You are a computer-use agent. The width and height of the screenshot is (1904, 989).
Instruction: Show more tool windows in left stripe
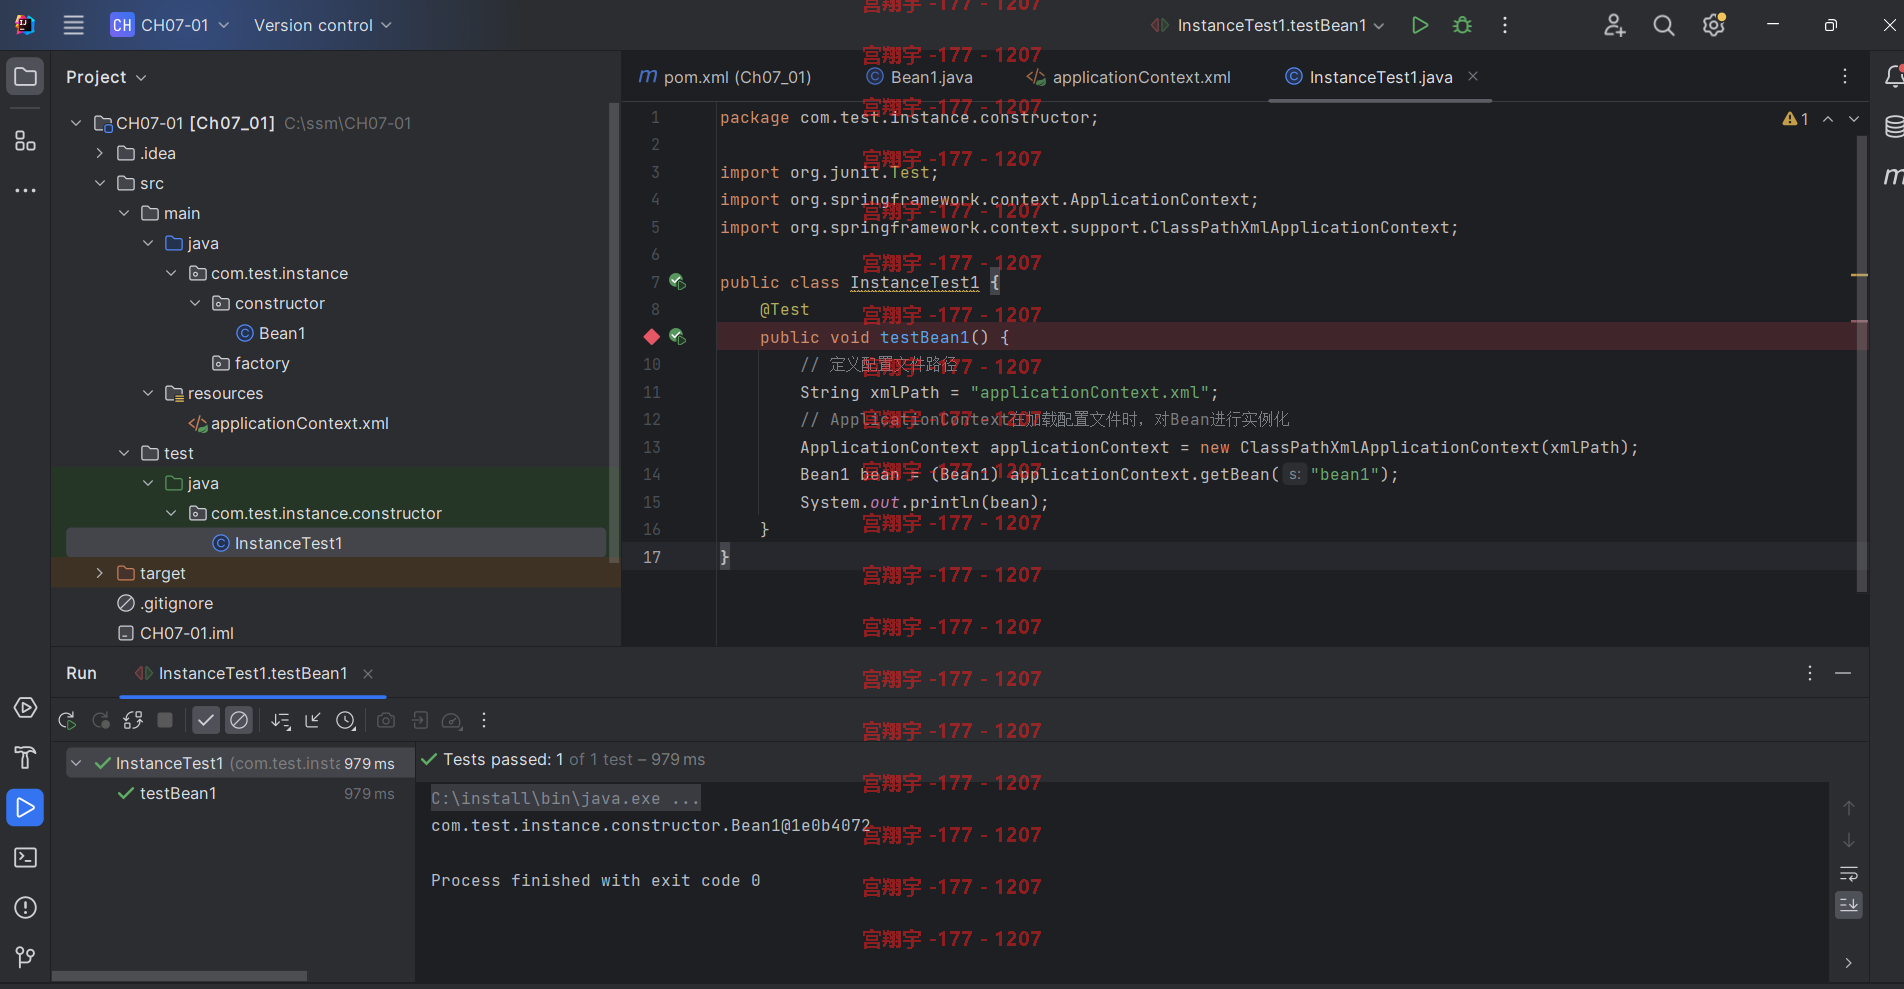tap(25, 190)
